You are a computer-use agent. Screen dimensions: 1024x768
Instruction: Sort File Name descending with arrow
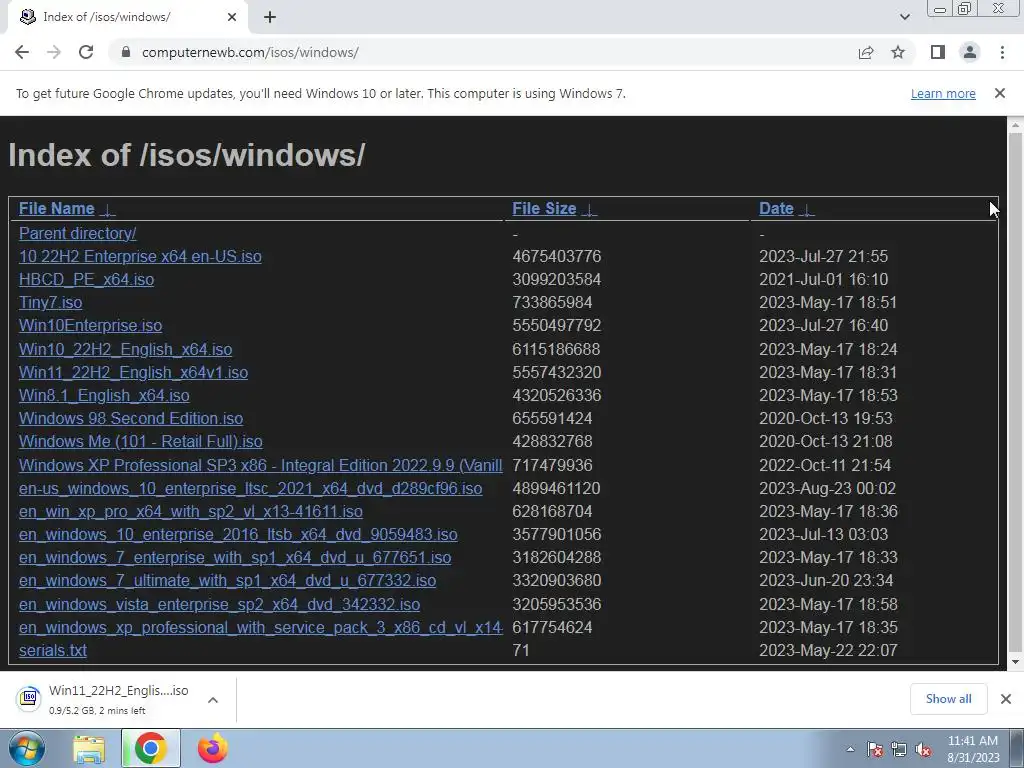tap(108, 210)
